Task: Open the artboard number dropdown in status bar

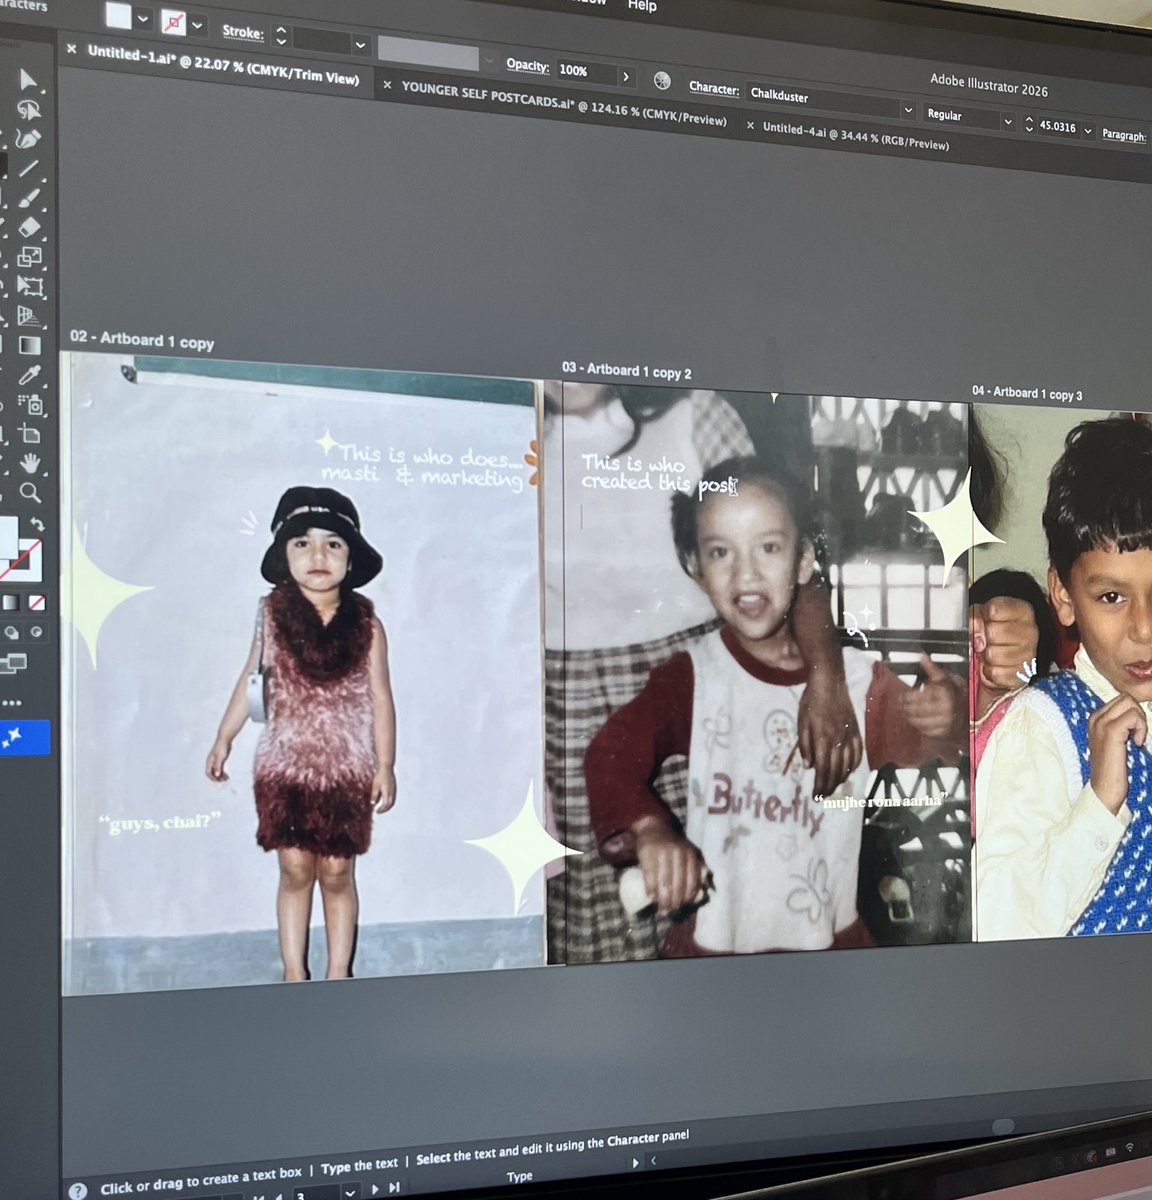Action: pos(349,1192)
